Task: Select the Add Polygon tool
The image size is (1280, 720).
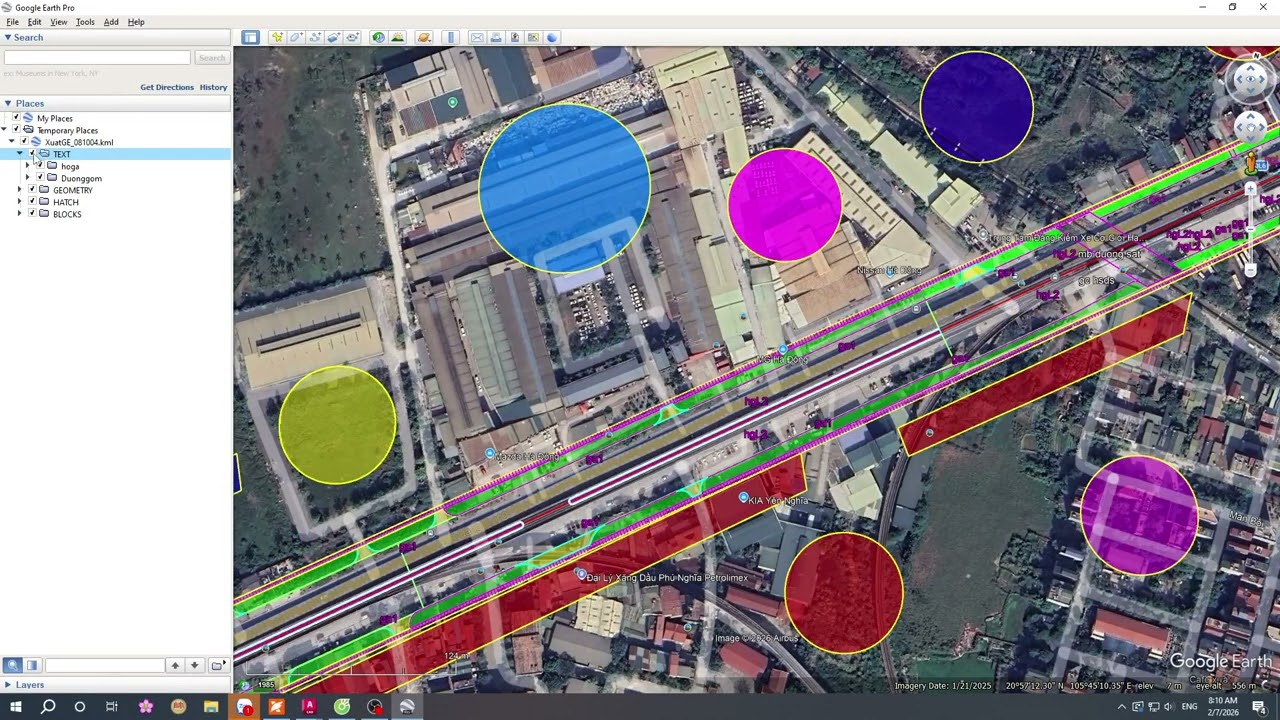Action: [x=296, y=37]
